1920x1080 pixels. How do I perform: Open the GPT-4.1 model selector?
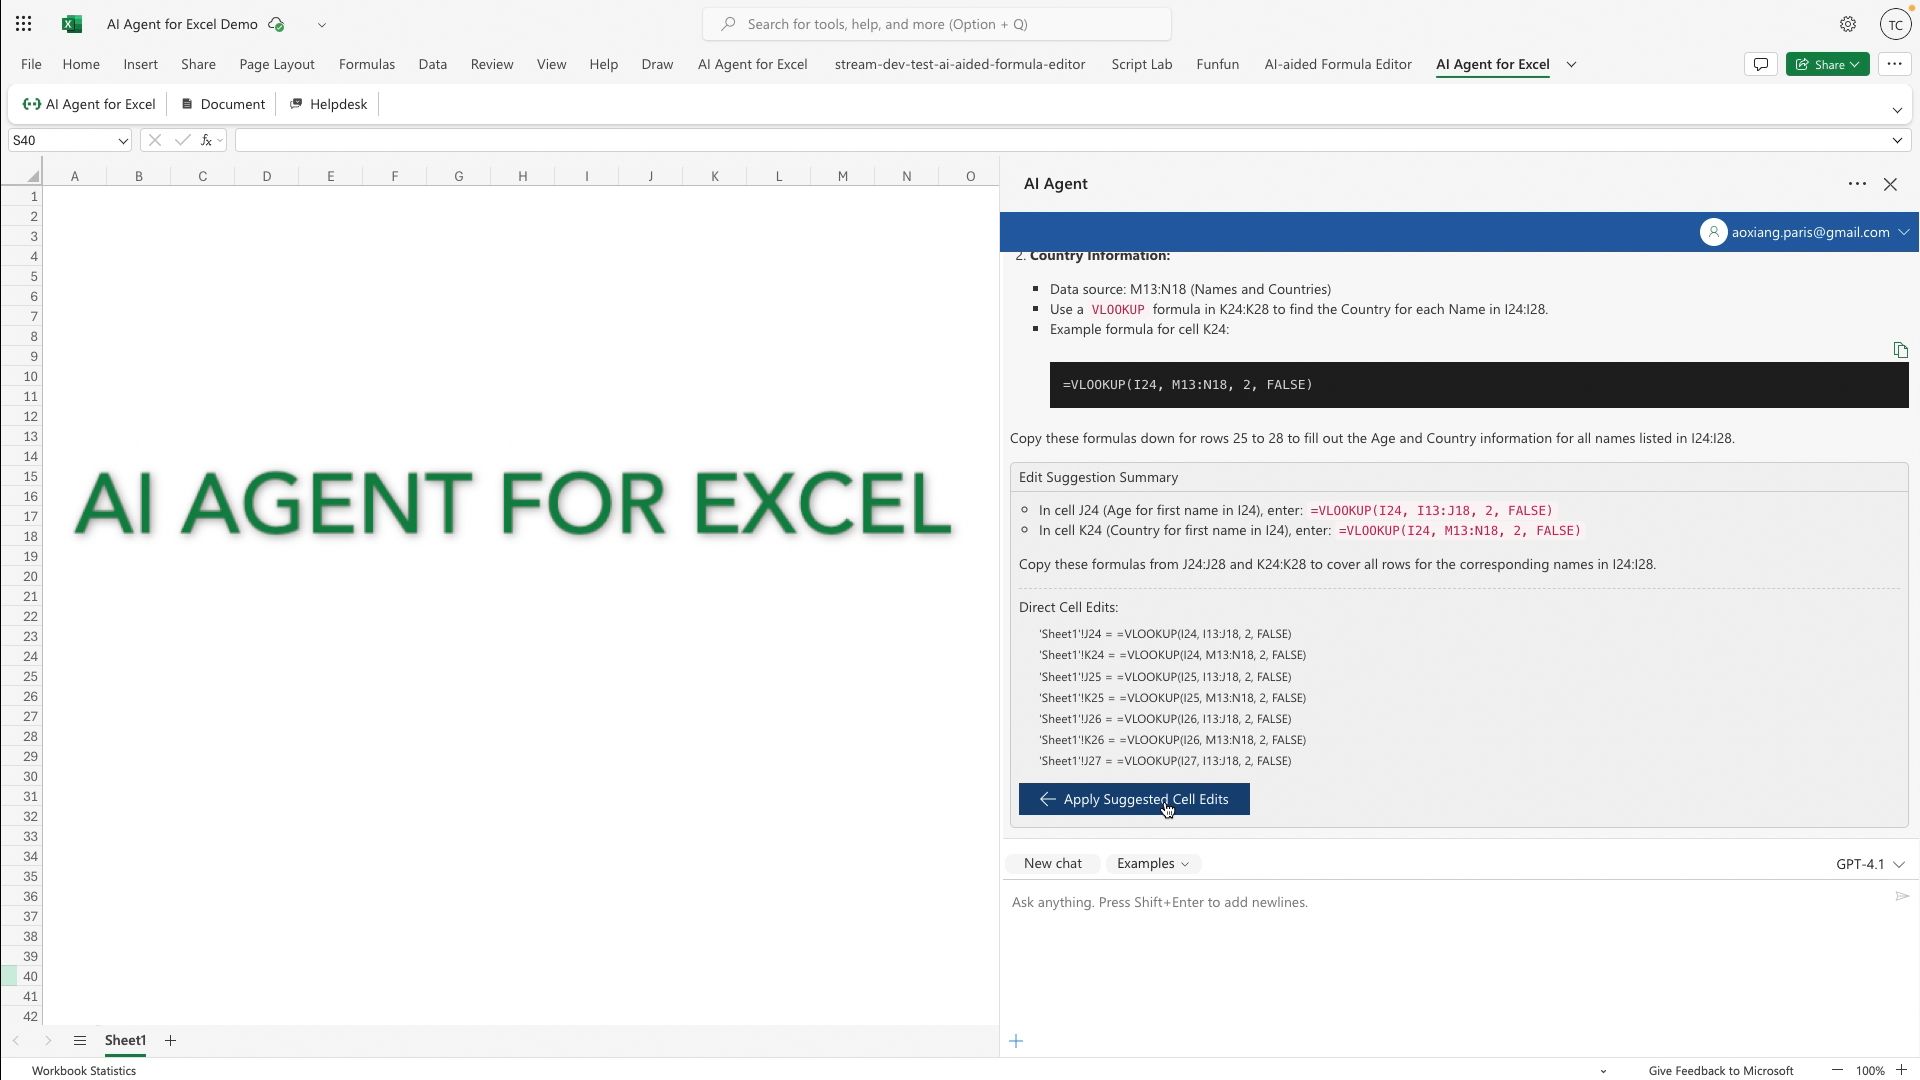click(1870, 864)
